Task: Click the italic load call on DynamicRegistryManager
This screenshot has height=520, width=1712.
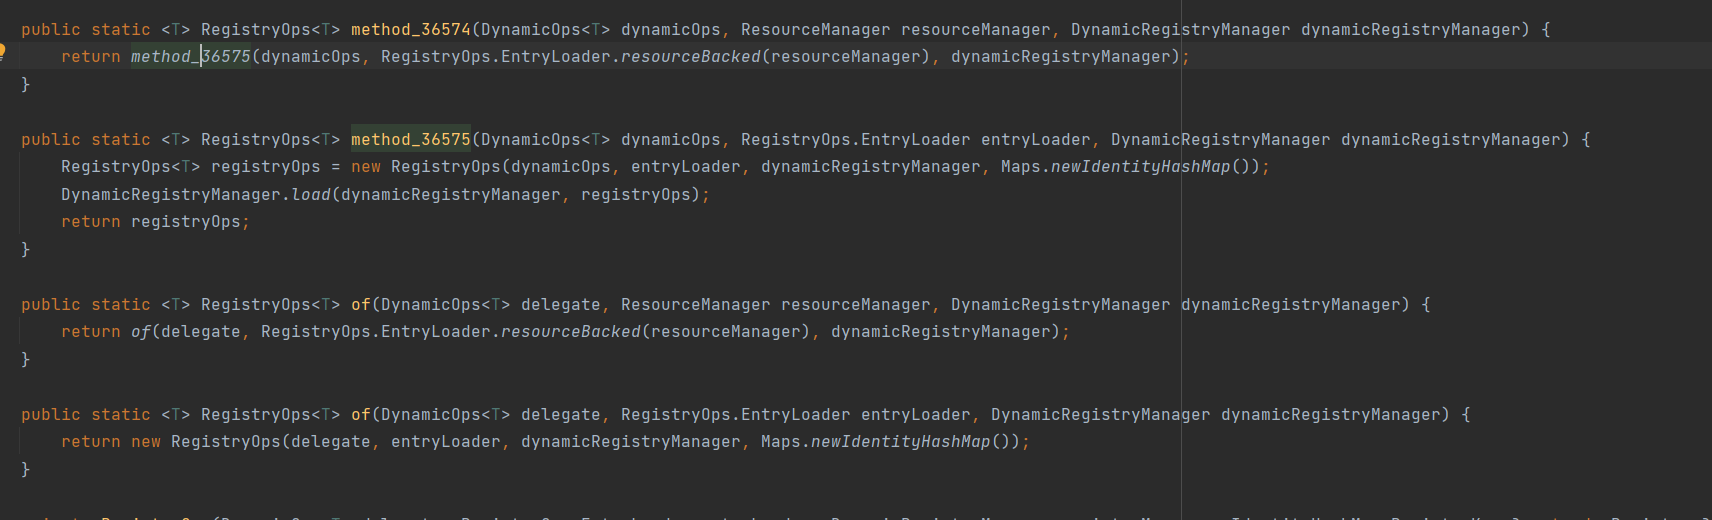Action: point(311,195)
